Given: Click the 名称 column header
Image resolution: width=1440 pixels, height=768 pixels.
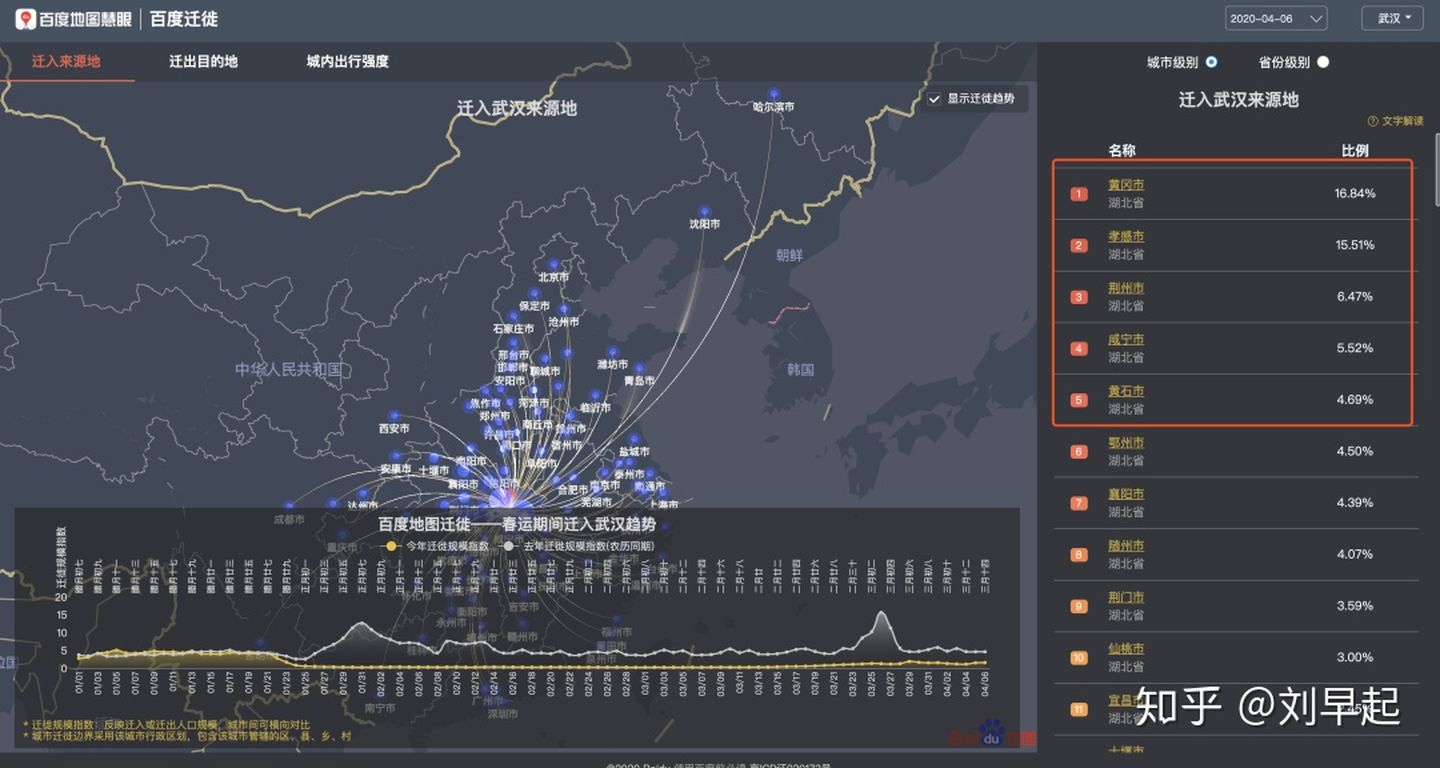Looking at the screenshot, I should (x=1122, y=151).
